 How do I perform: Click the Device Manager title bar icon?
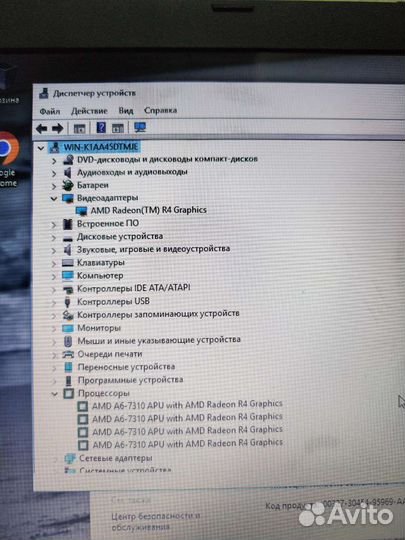click(44, 93)
